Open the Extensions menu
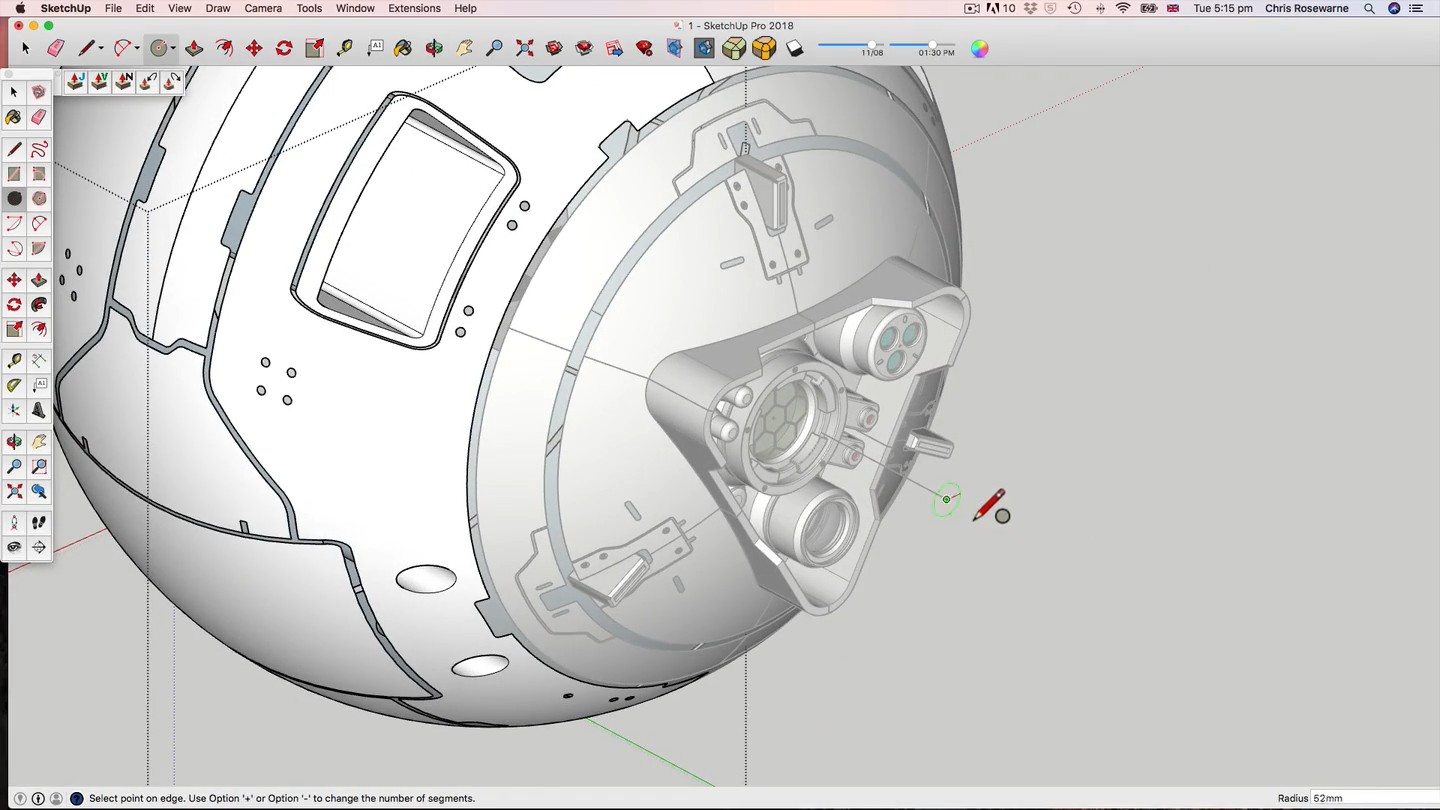This screenshot has width=1440, height=810. tap(414, 8)
